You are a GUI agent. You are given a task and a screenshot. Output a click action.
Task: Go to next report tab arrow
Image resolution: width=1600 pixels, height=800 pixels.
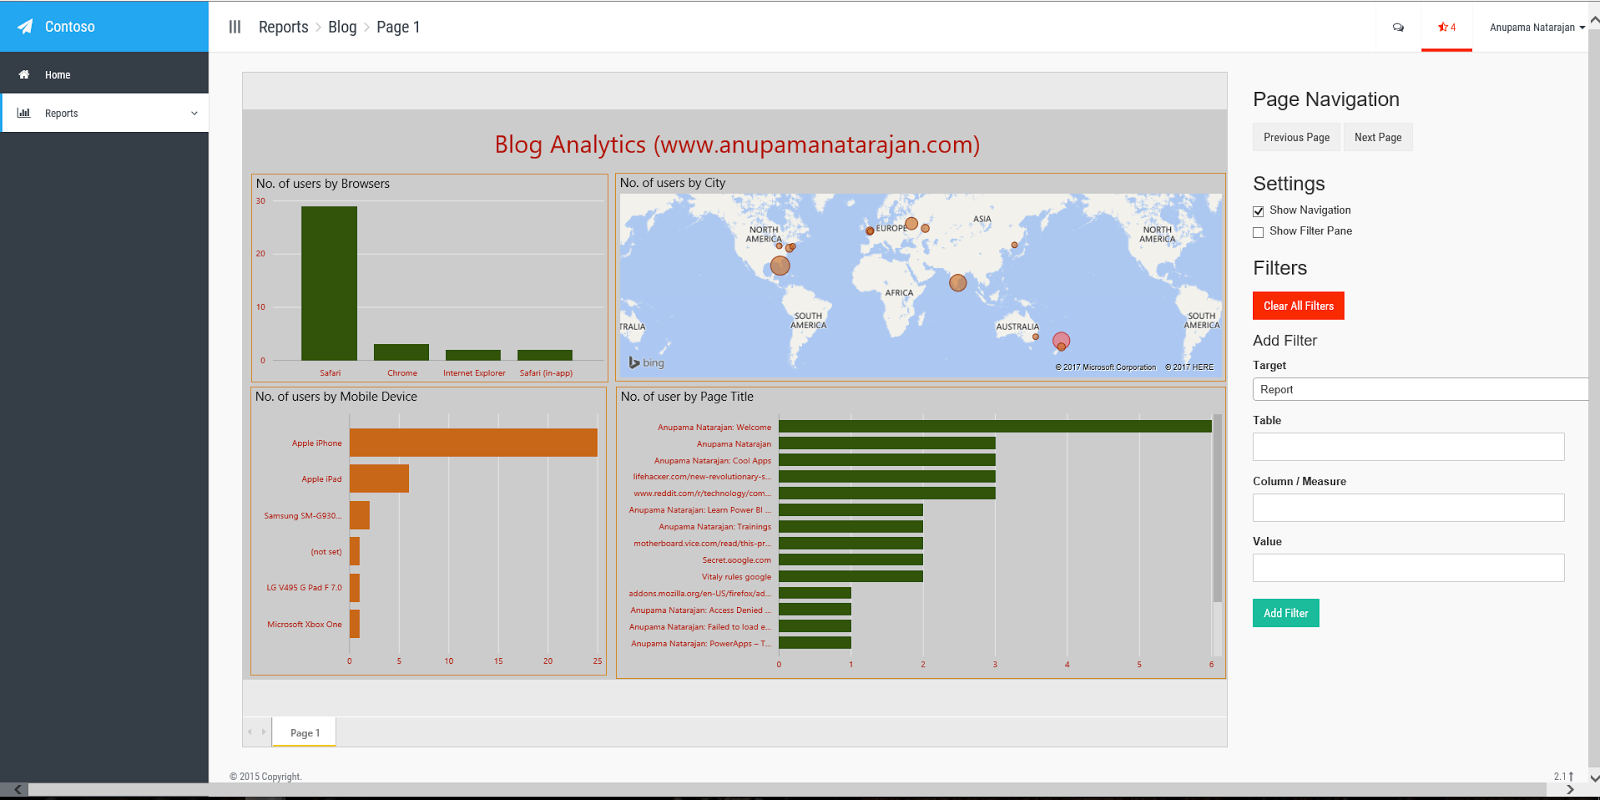click(x=264, y=732)
